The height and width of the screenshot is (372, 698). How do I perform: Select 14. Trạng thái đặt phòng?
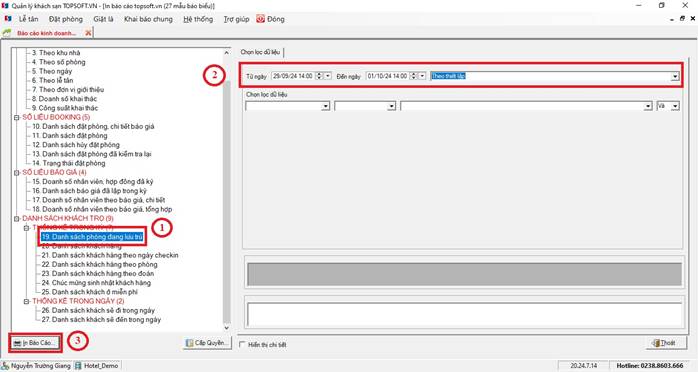pyautogui.click(x=69, y=163)
